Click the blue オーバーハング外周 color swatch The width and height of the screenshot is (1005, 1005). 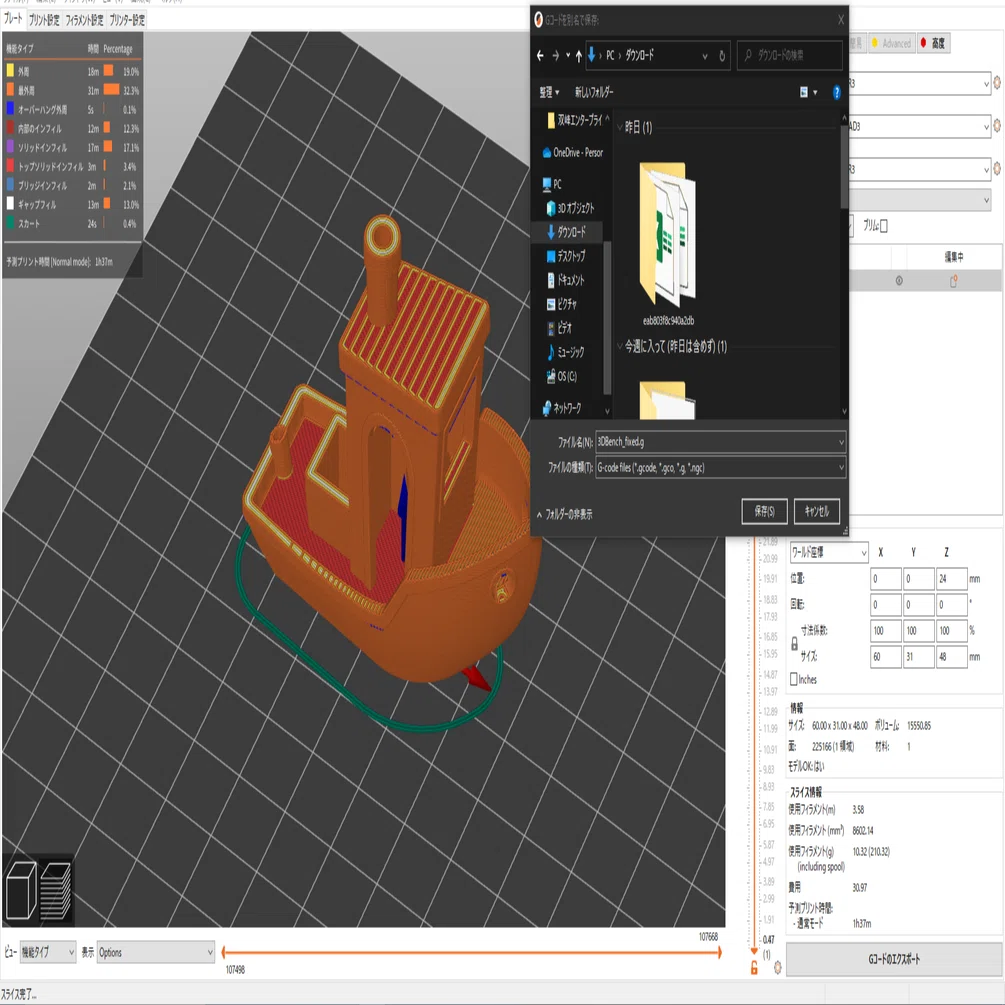[10, 108]
